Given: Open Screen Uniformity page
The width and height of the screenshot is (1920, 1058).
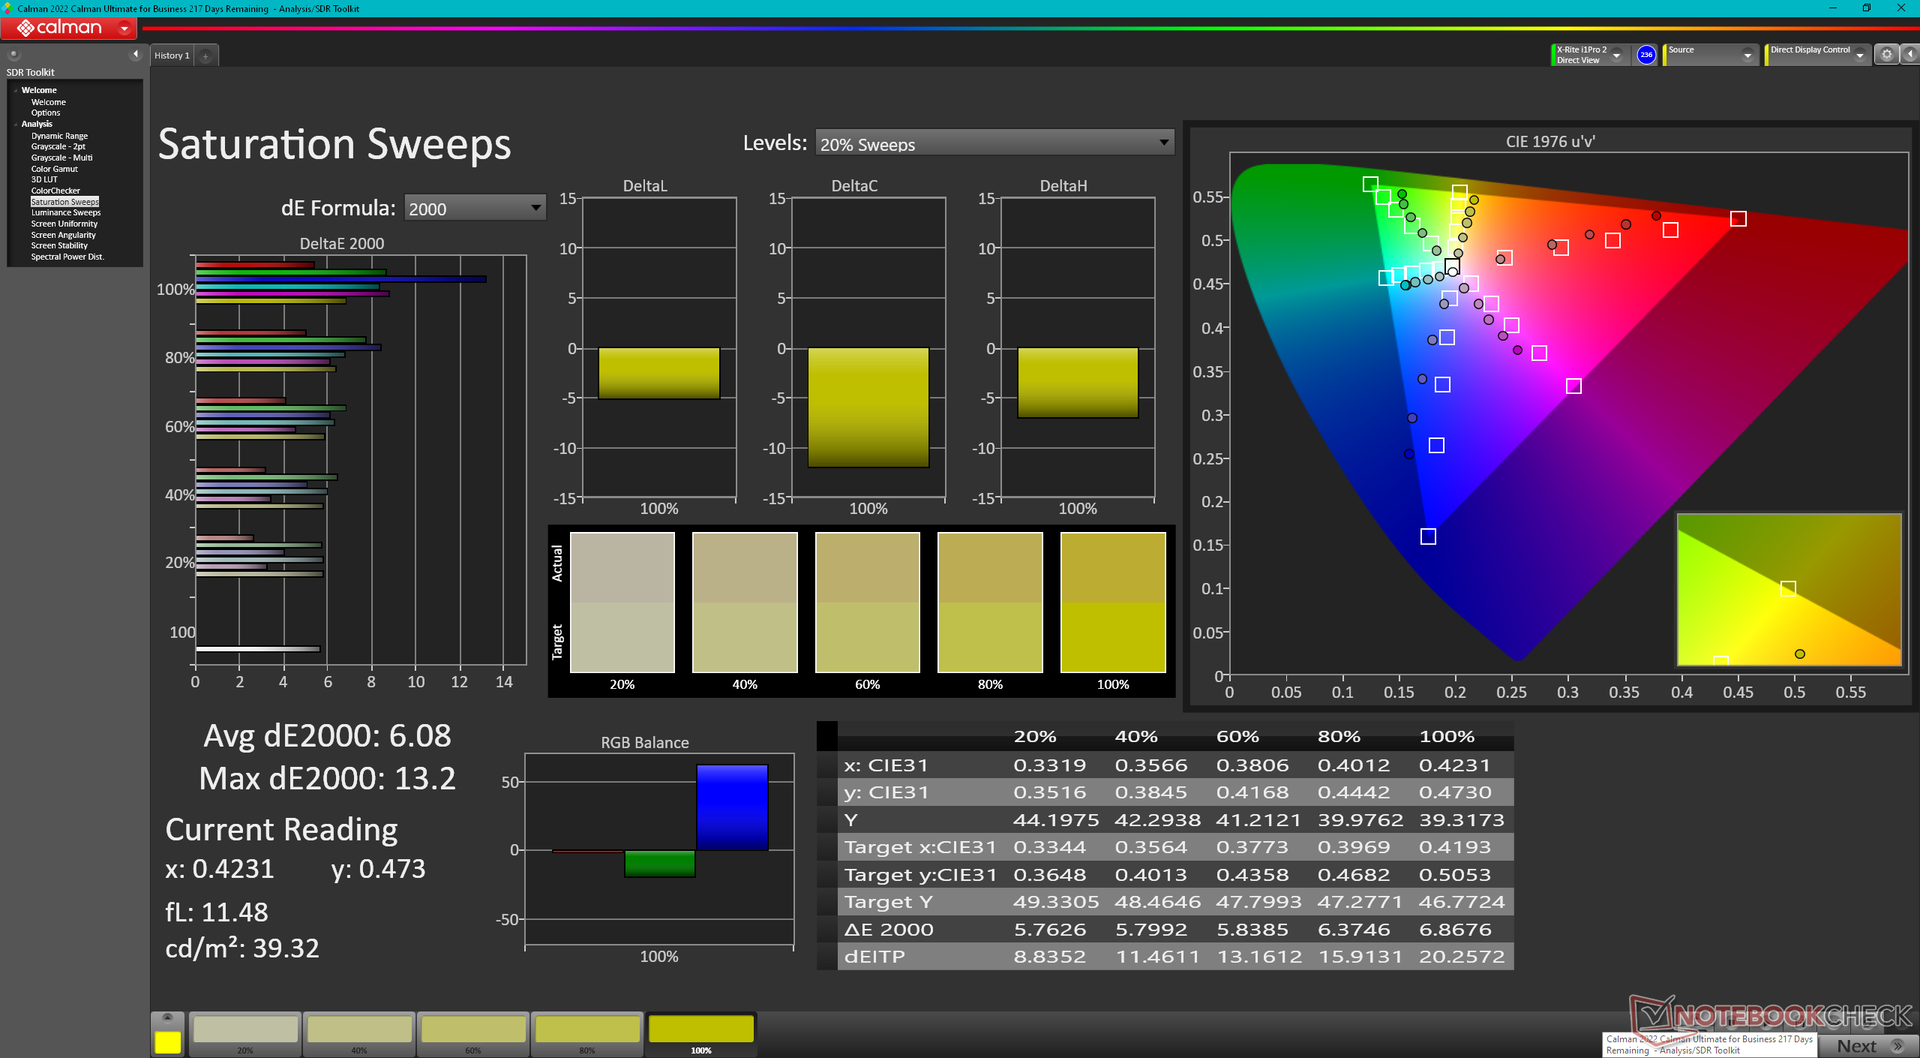Looking at the screenshot, I should (64, 224).
